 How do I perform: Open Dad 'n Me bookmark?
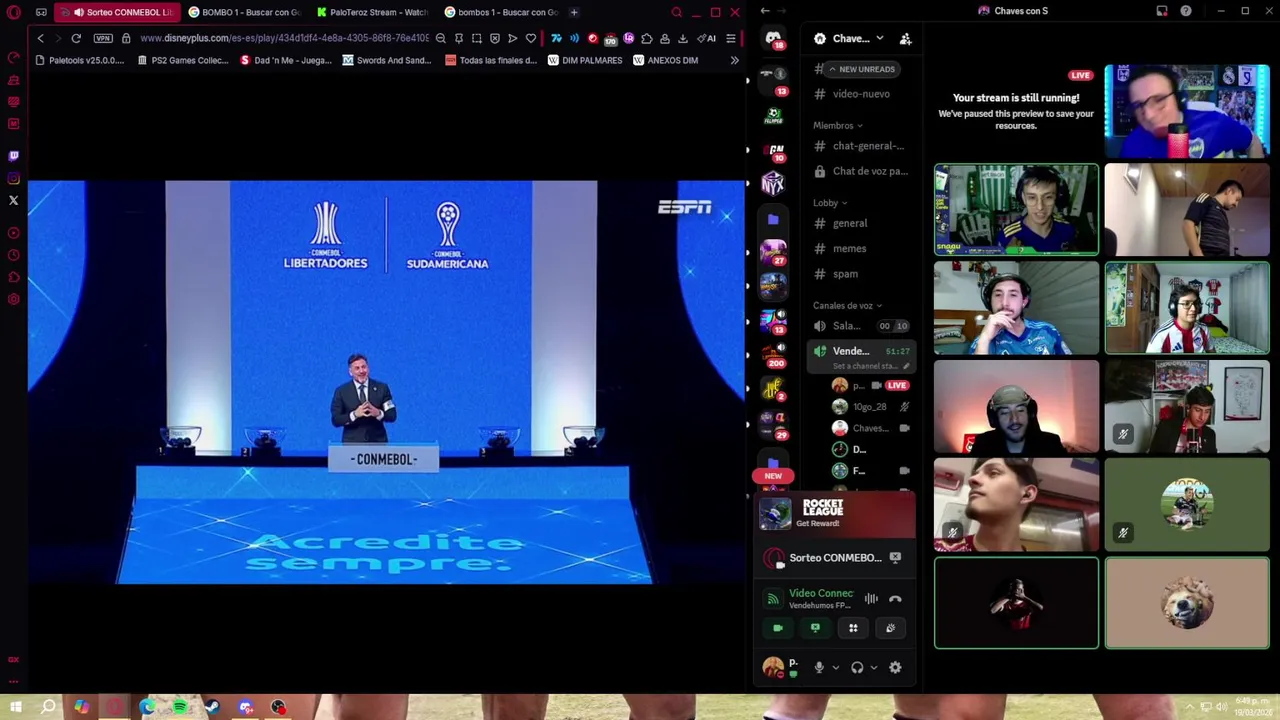tap(285, 60)
